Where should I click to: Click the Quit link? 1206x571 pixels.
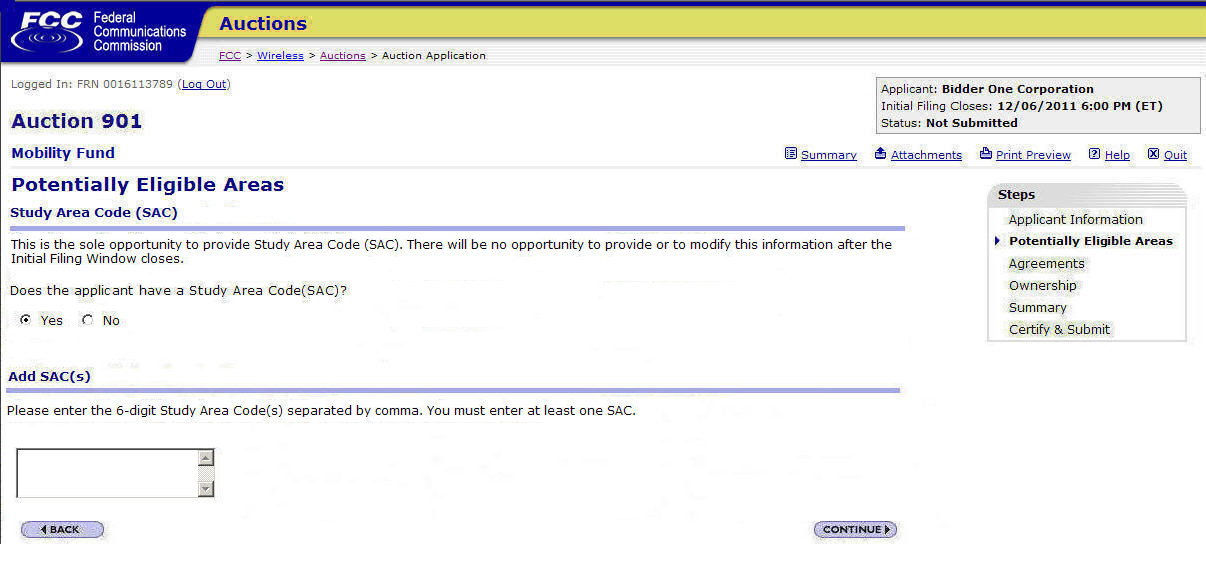point(1175,155)
